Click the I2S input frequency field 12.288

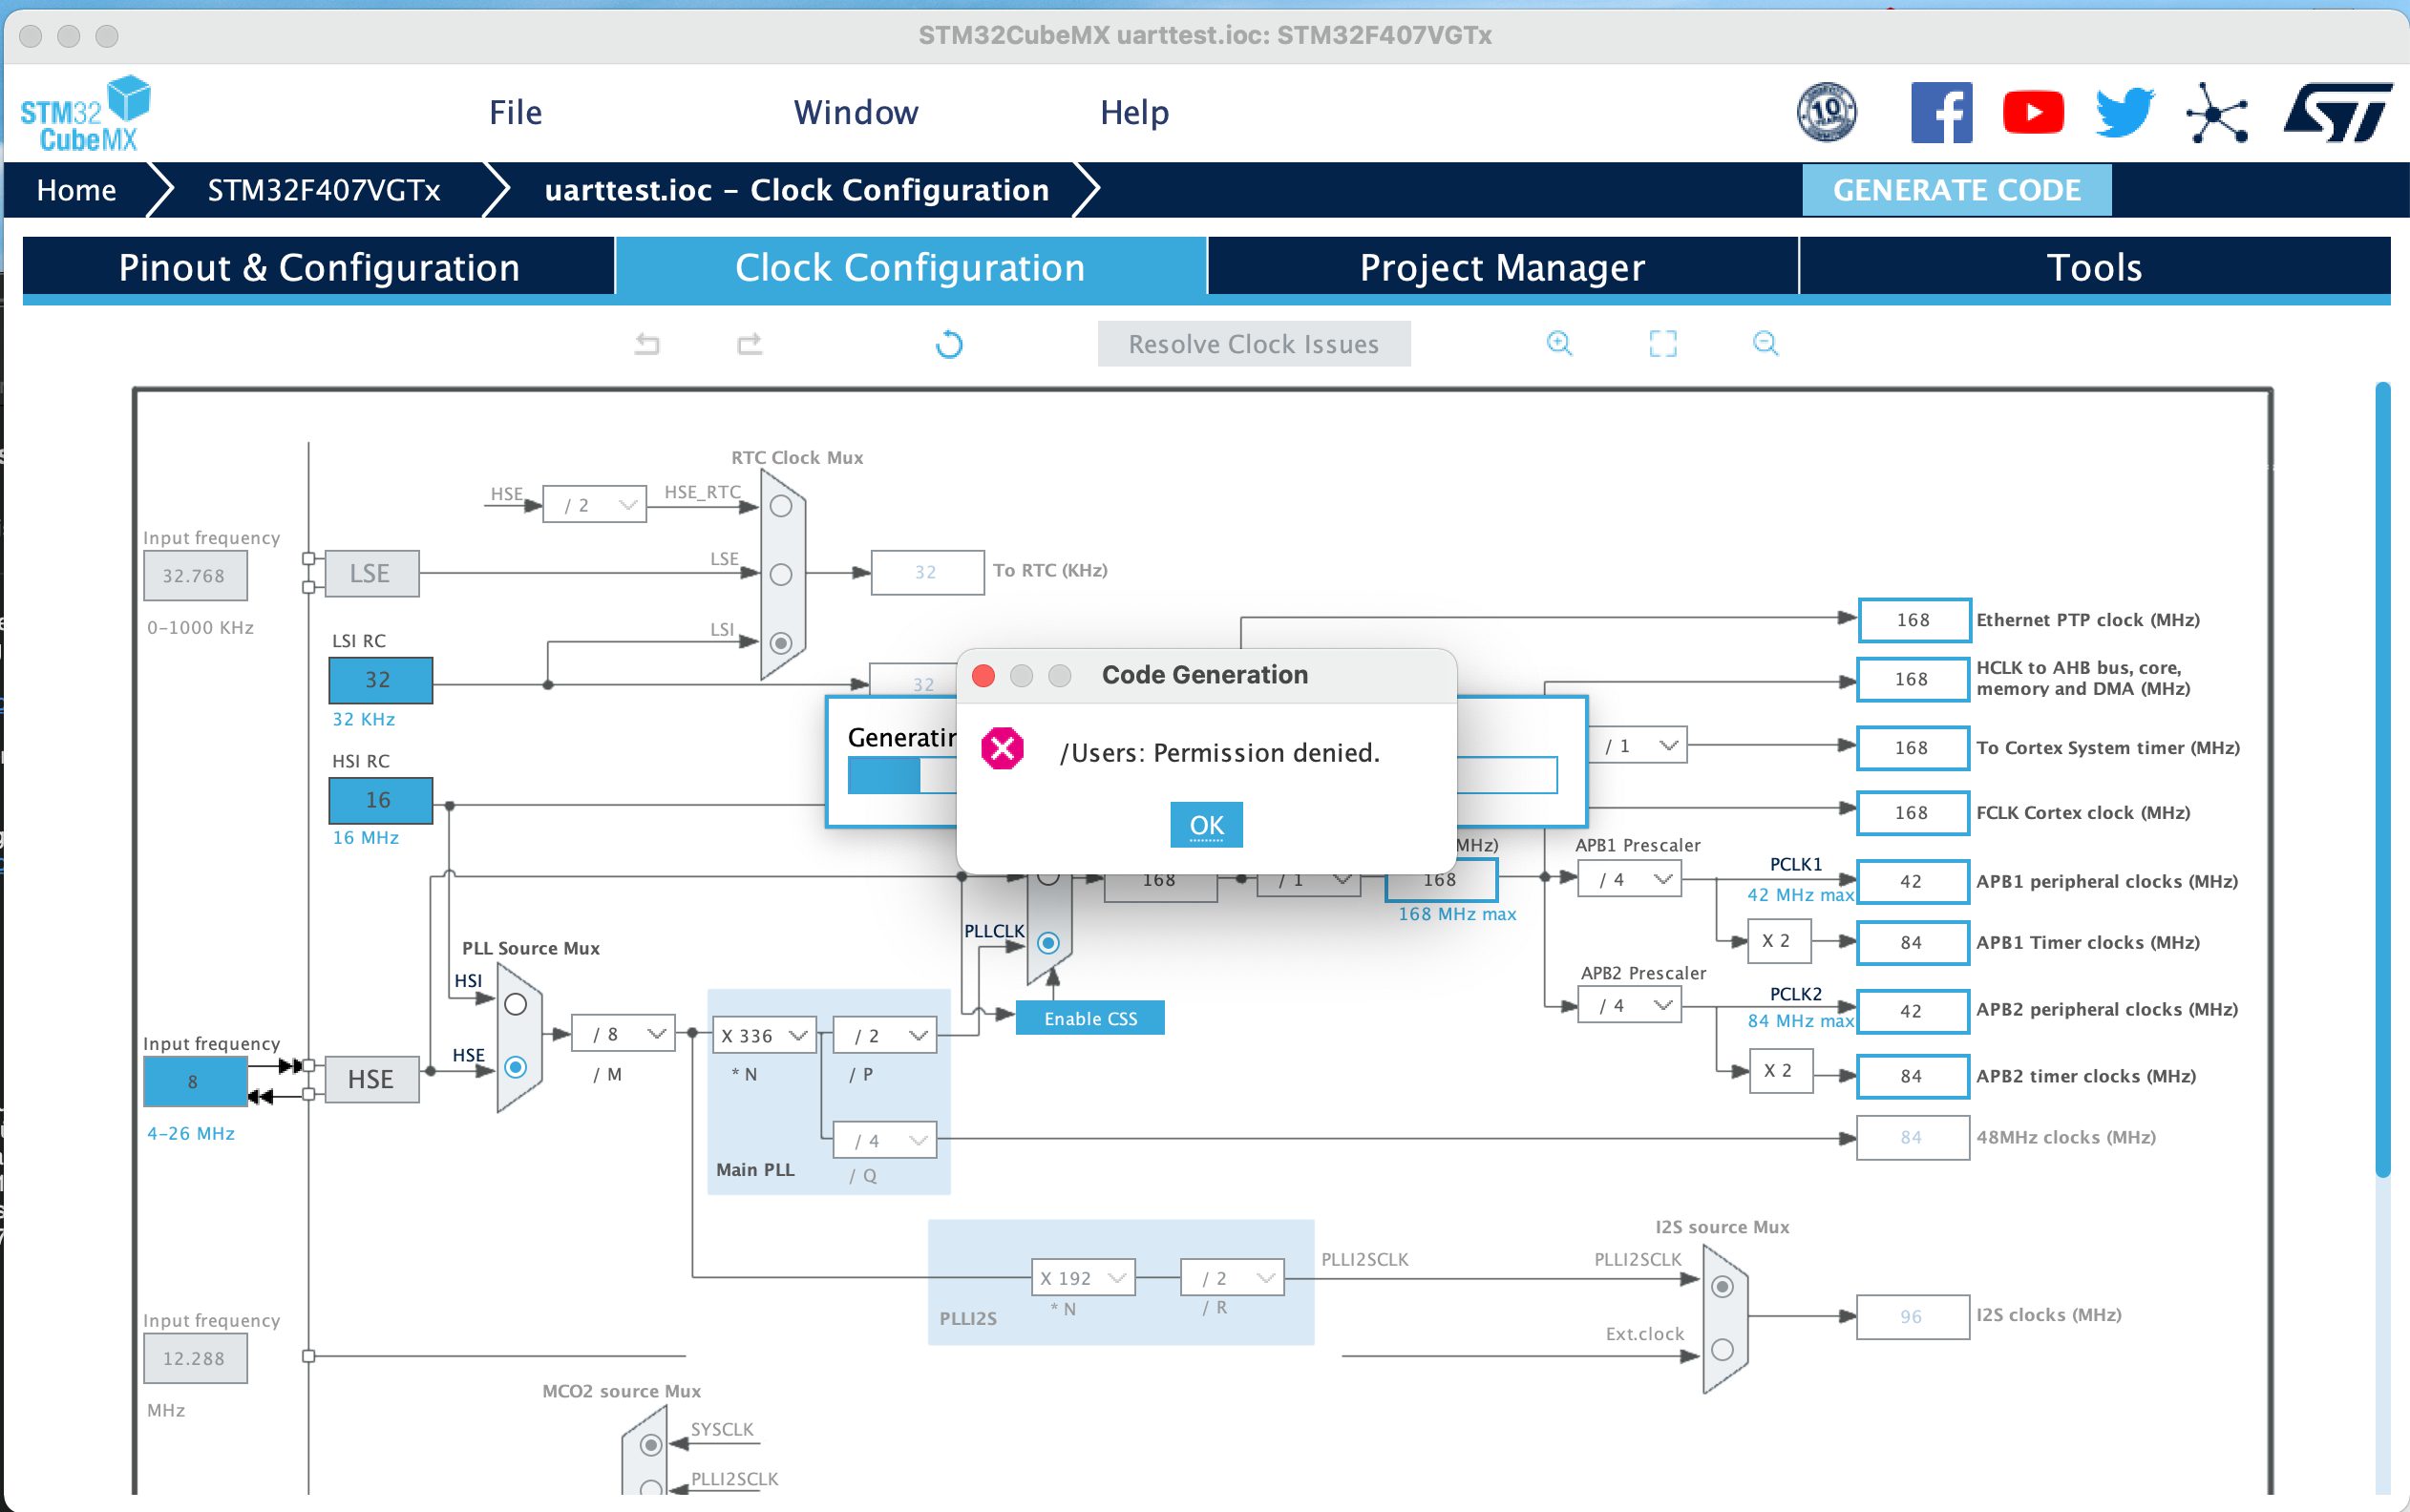coord(194,1358)
